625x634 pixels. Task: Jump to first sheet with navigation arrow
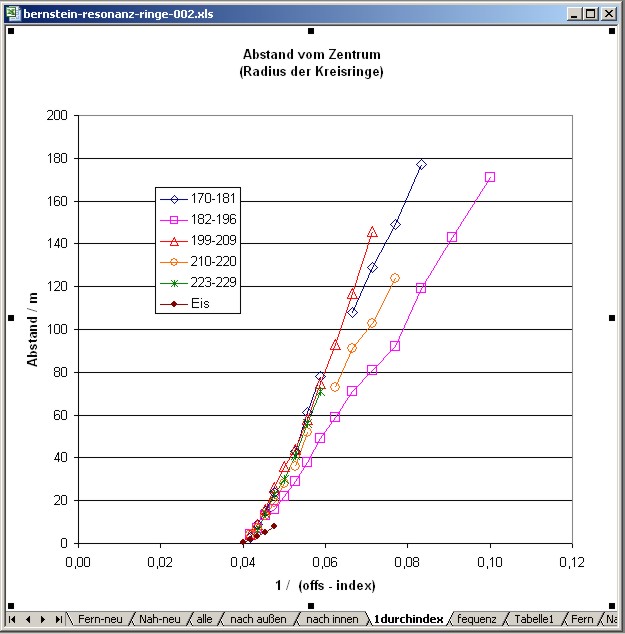pos(11,620)
